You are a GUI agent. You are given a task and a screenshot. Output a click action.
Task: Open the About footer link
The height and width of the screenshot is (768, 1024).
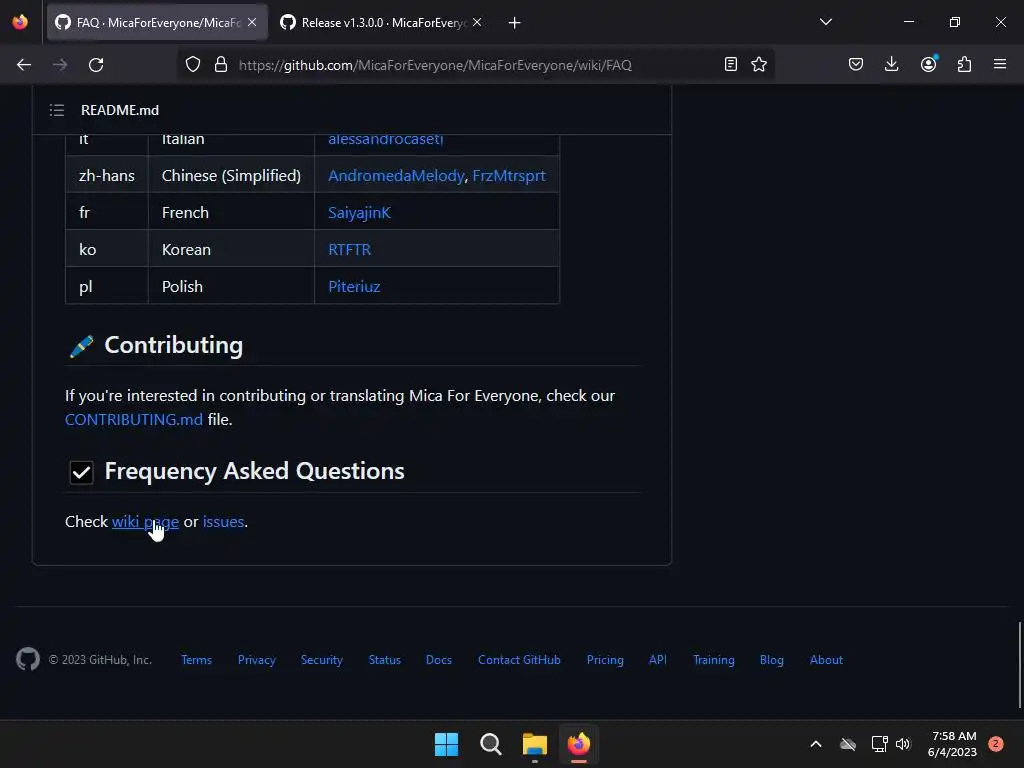click(x=826, y=660)
